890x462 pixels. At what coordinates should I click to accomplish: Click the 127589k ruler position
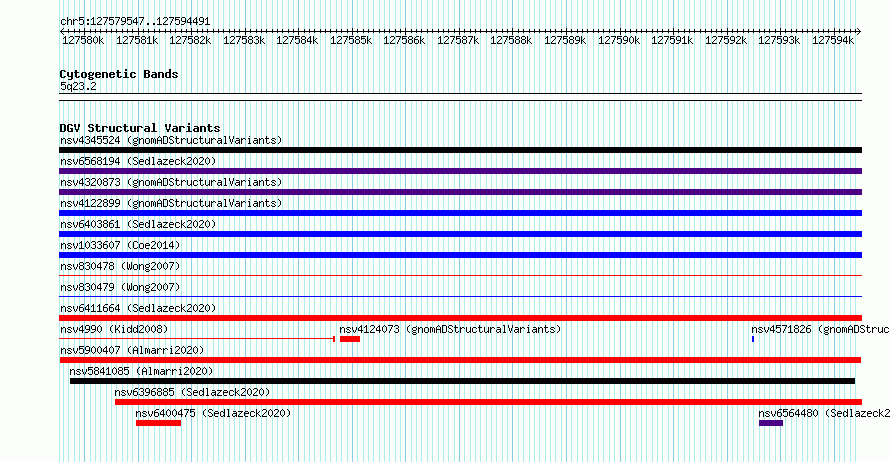click(x=565, y=40)
